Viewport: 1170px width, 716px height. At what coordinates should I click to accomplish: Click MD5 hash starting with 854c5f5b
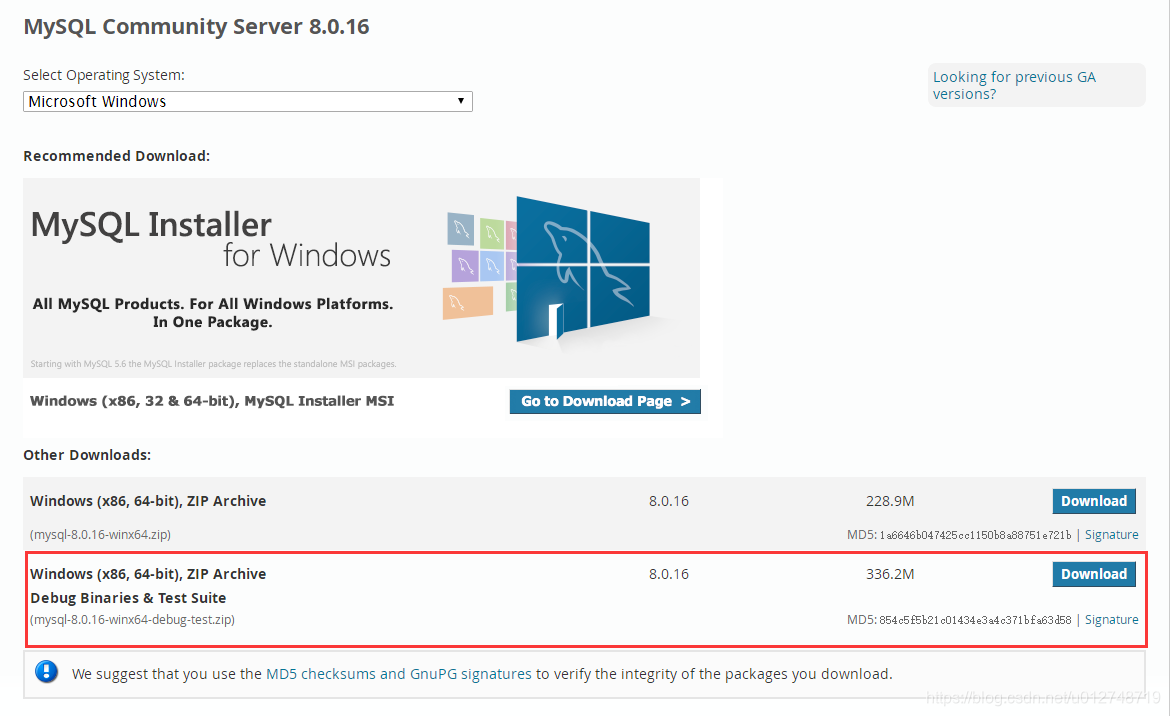coord(975,620)
